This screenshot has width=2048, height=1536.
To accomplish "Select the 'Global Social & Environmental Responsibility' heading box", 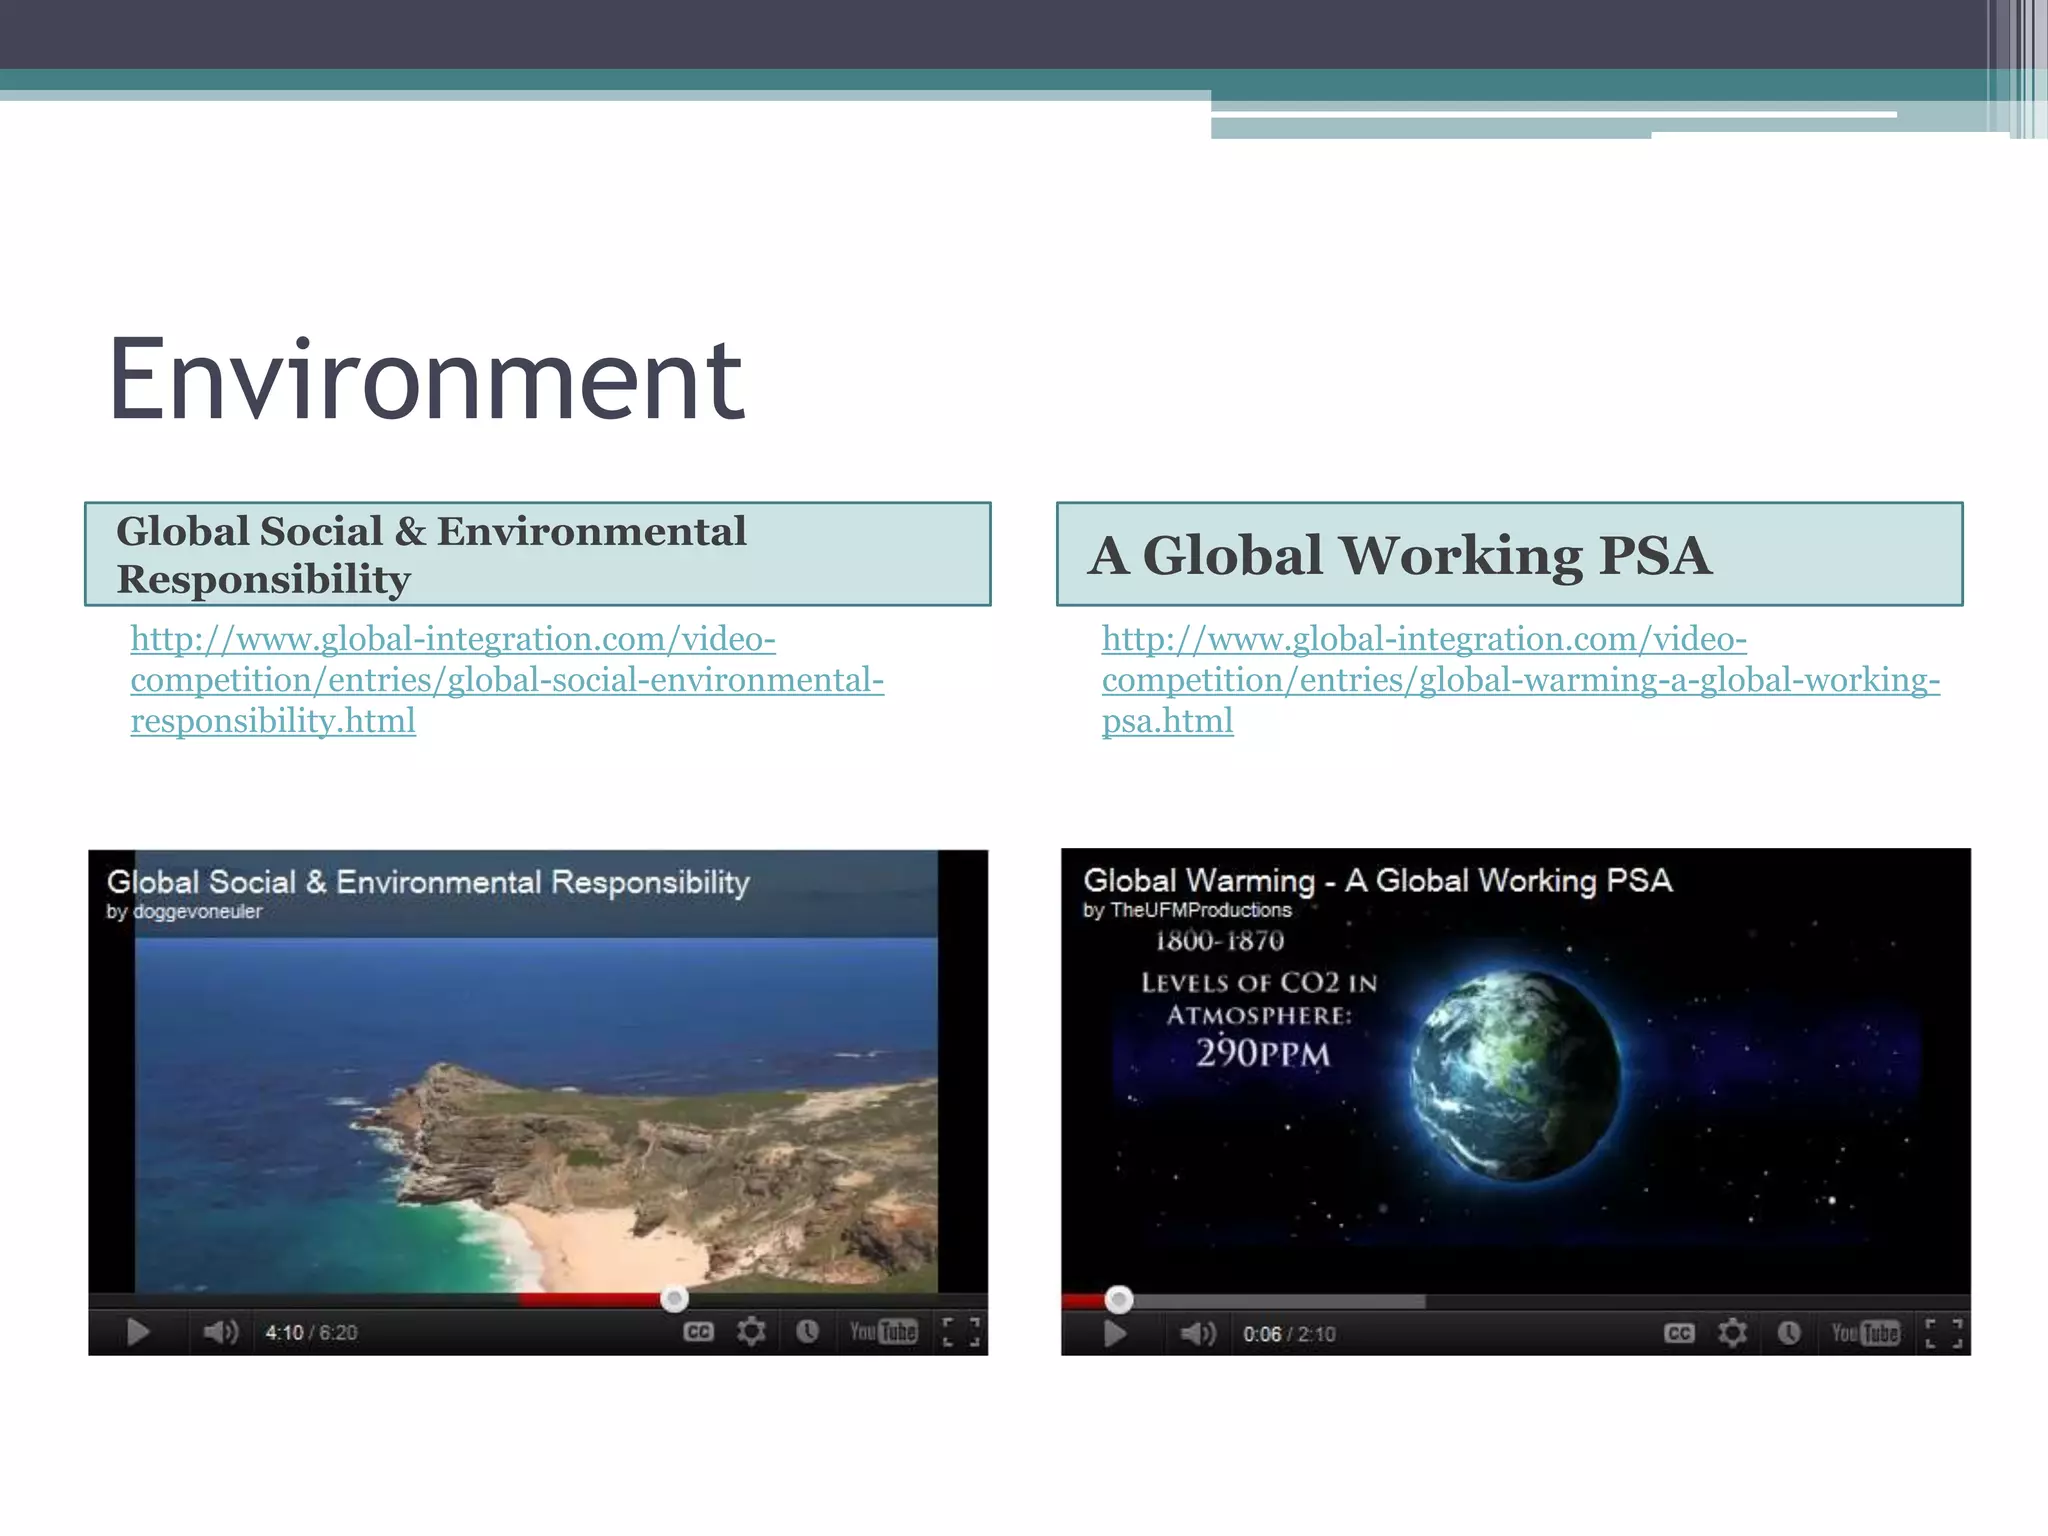I will (x=538, y=554).
